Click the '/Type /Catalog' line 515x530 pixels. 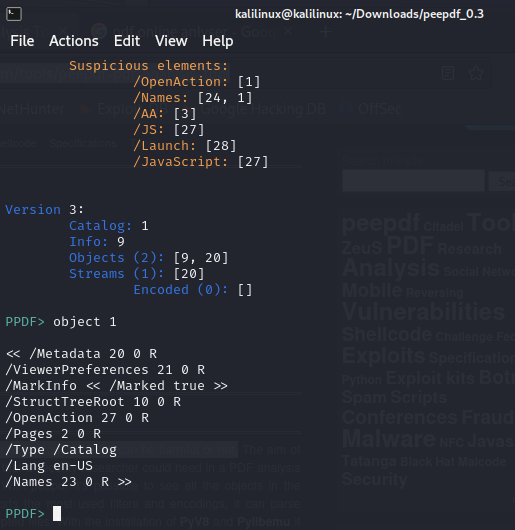61,450
